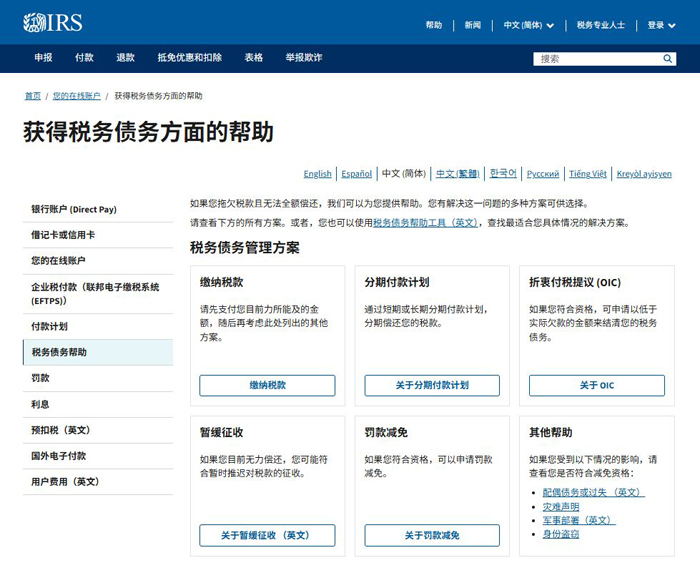Click the 关于分期付款计划 button
This screenshot has width=700, height=568.
pos(432,385)
